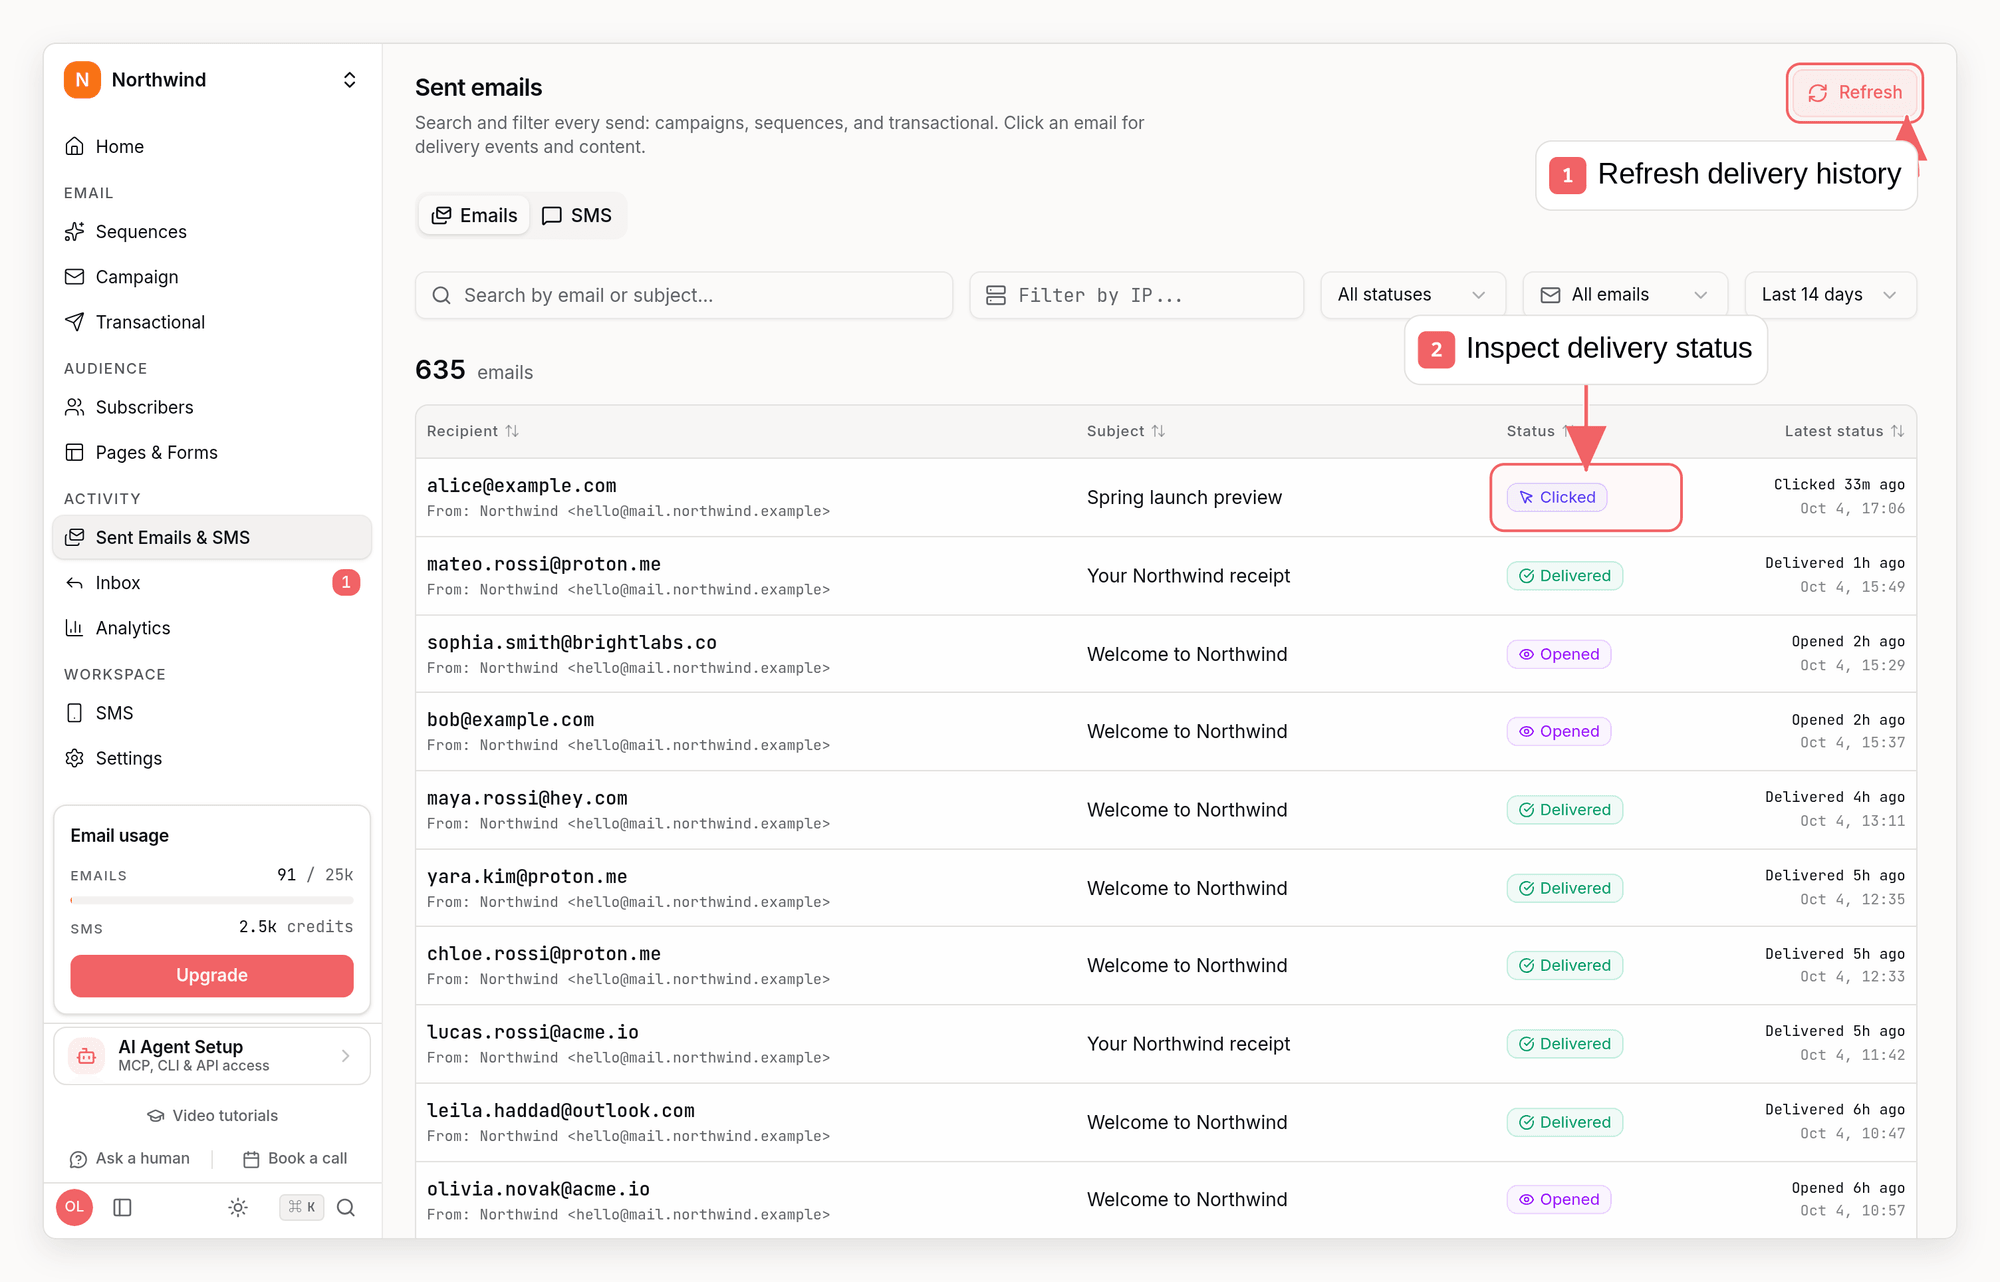Switch to the SMS tab
Viewport: 2000px width, 1282px height.
[577, 216]
